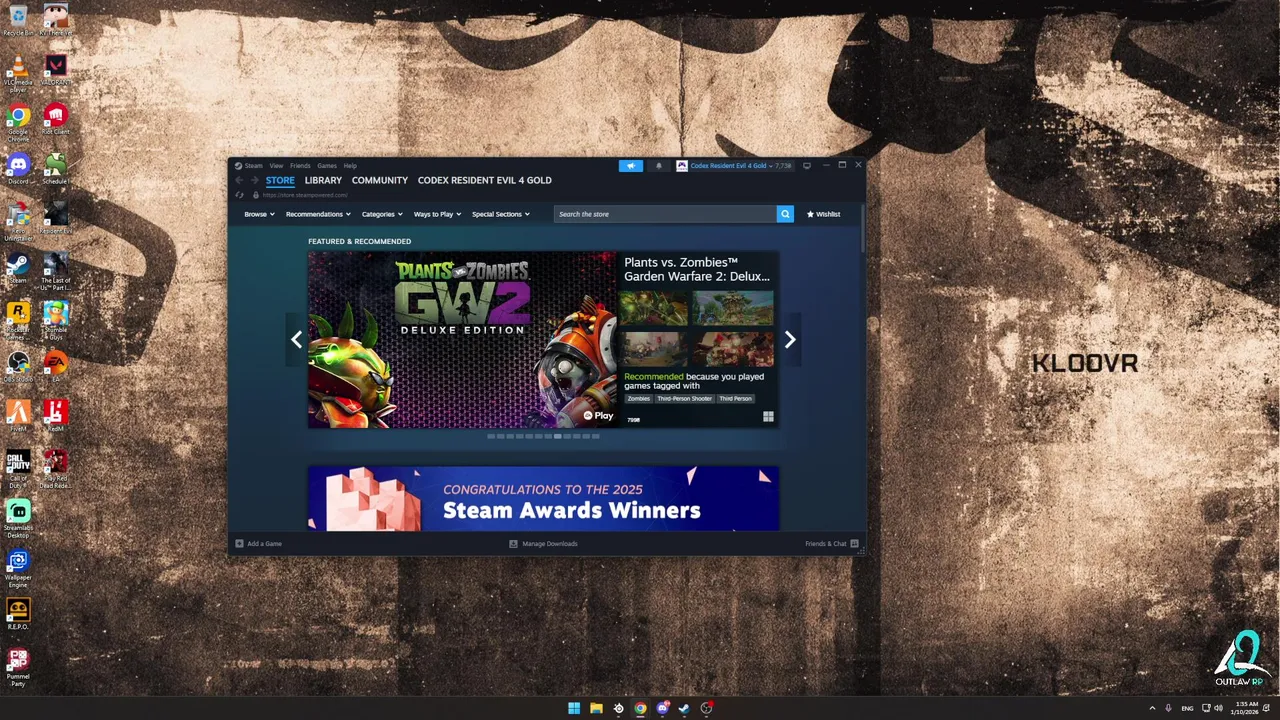The width and height of the screenshot is (1280, 720).
Task: Launch Pummel Party desktop shortcut
Action: 18,666
